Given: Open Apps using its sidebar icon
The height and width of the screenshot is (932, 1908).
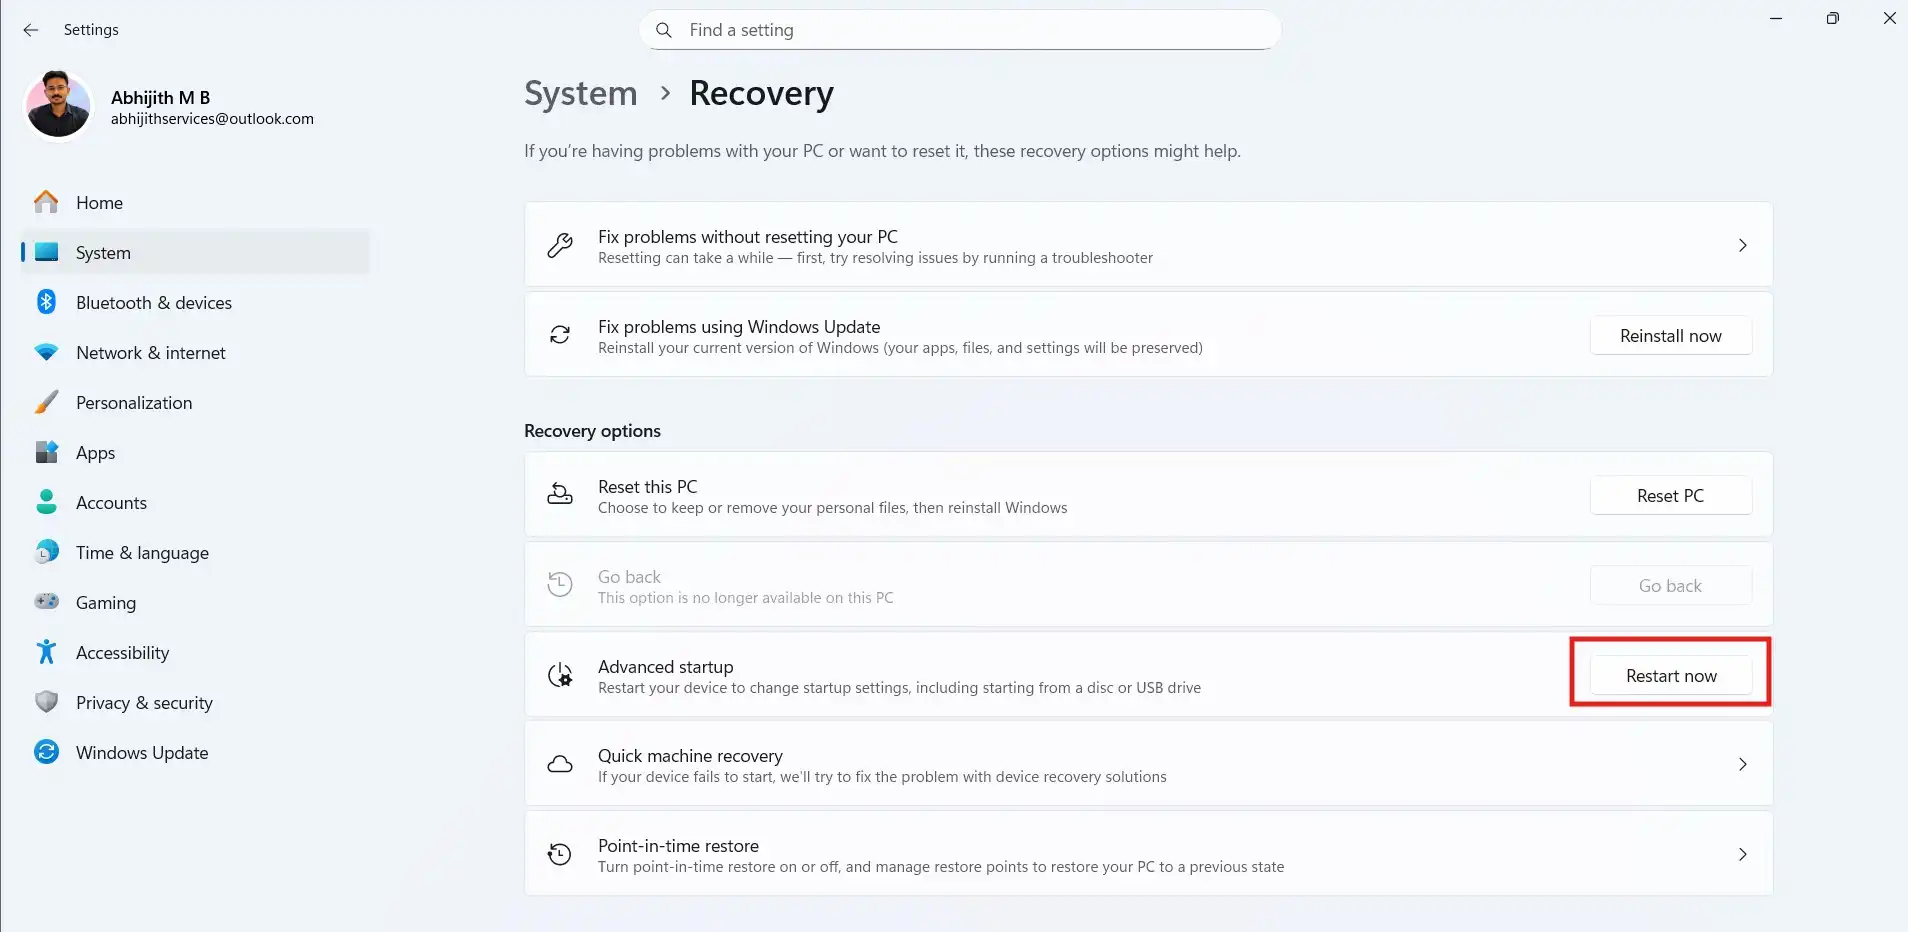Looking at the screenshot, I should click(46, 452).
